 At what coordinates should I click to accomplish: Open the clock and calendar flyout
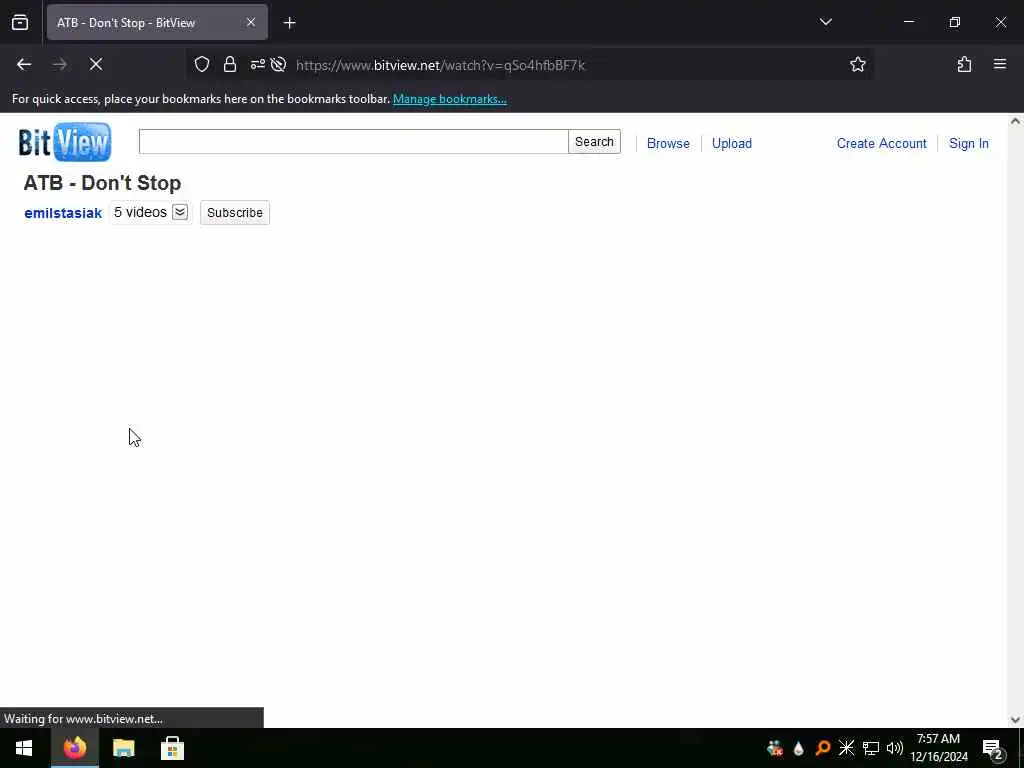coord(939,748)
